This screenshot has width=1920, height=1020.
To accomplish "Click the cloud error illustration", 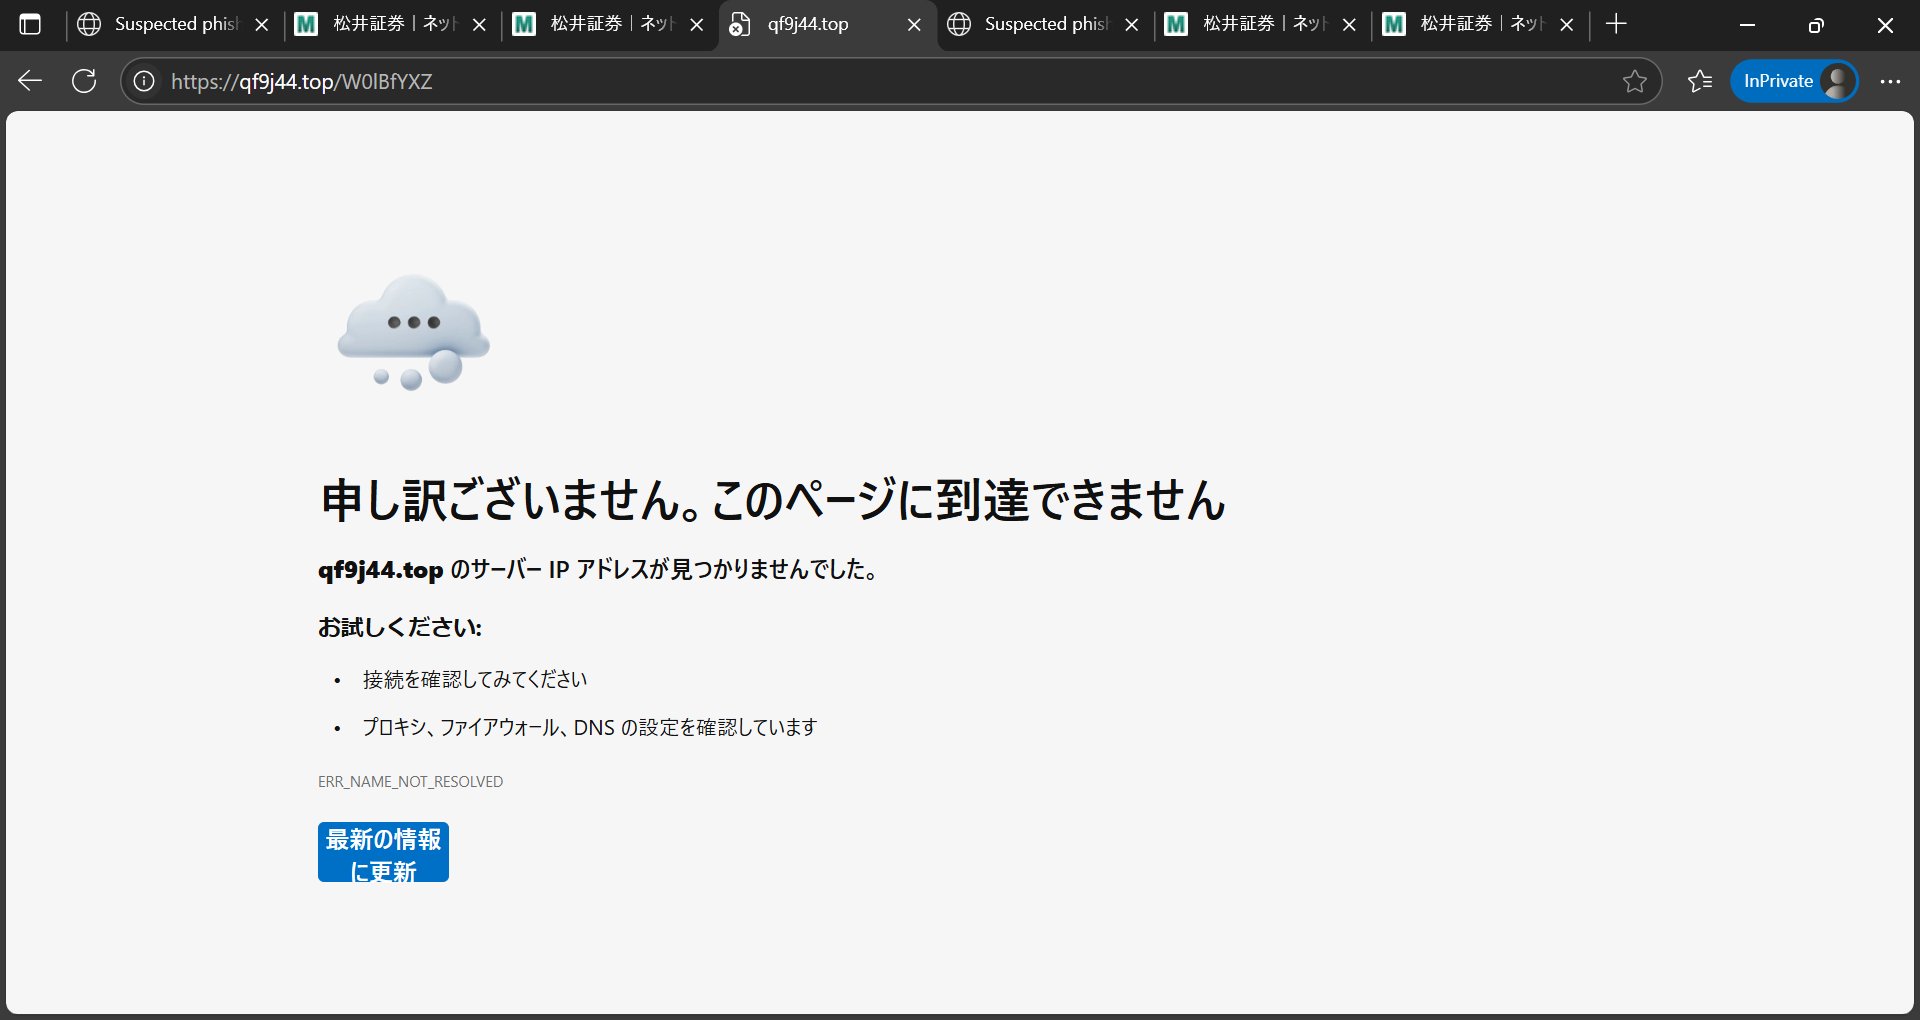I will (x=414, y=332).
